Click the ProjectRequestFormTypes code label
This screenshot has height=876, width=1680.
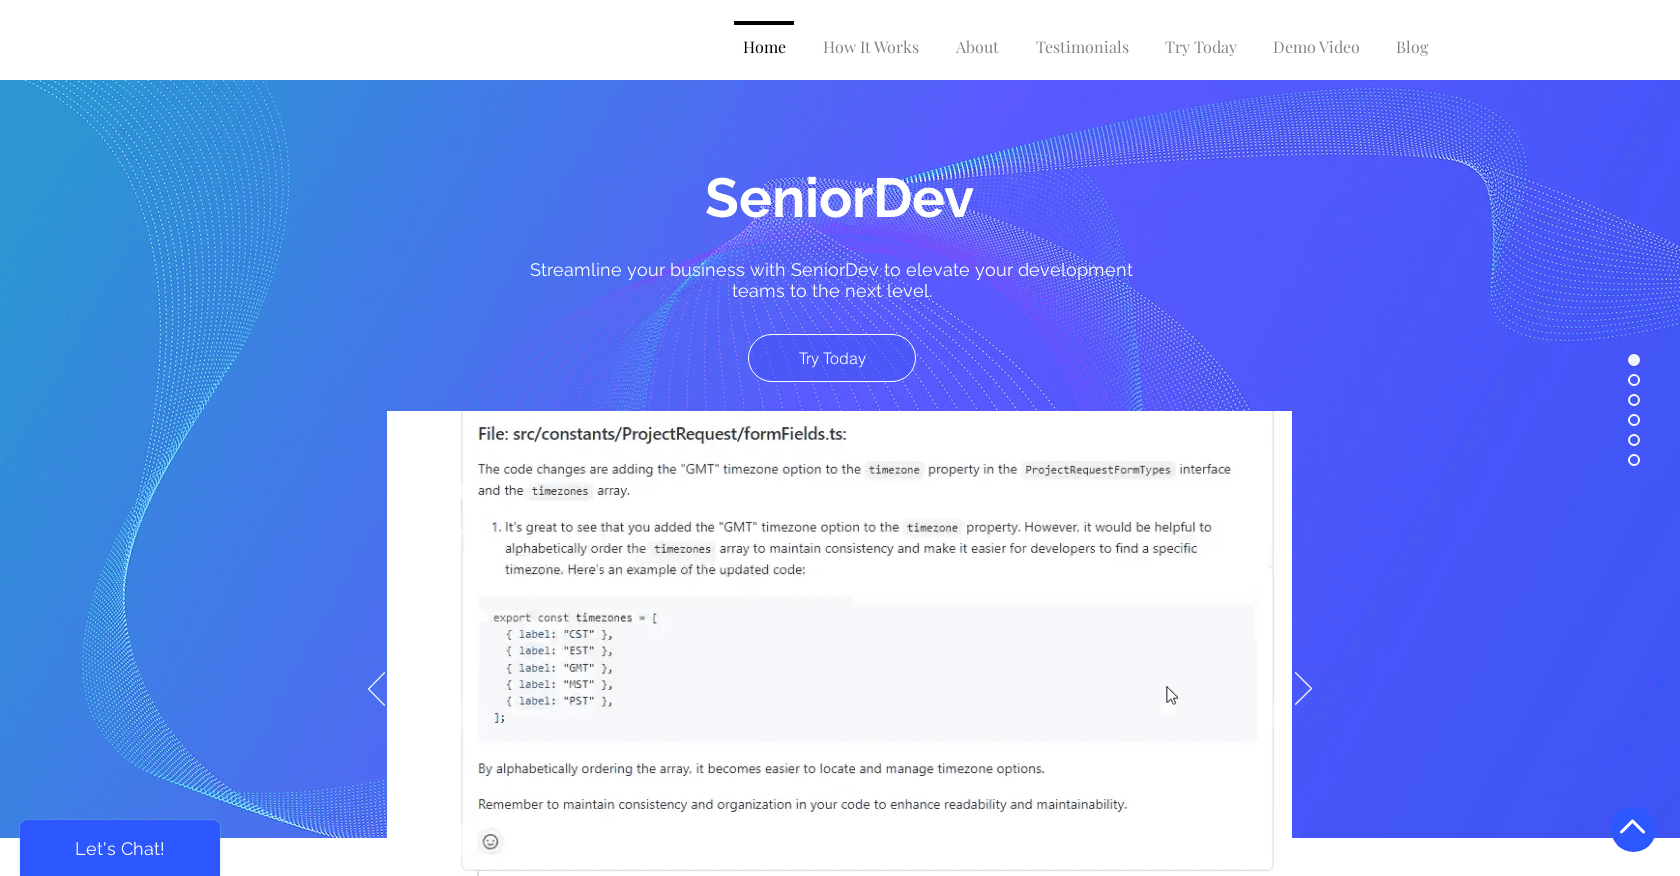1097,470
